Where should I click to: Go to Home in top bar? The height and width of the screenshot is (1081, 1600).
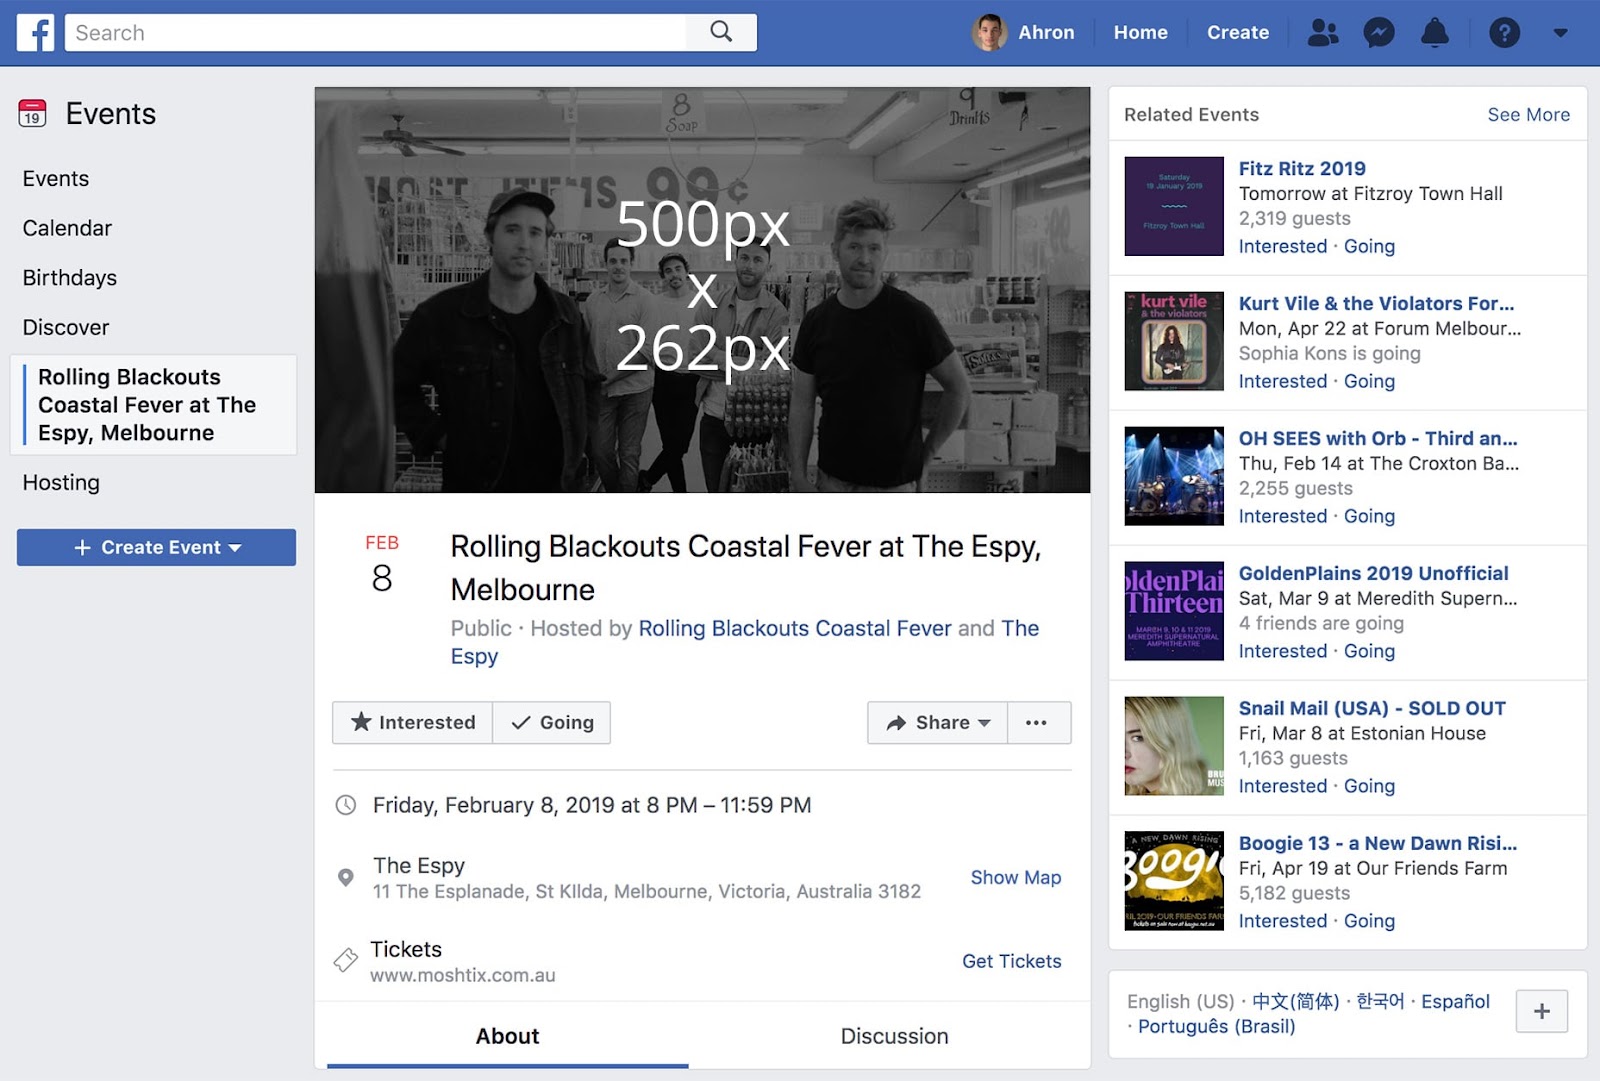point(1140,33)
